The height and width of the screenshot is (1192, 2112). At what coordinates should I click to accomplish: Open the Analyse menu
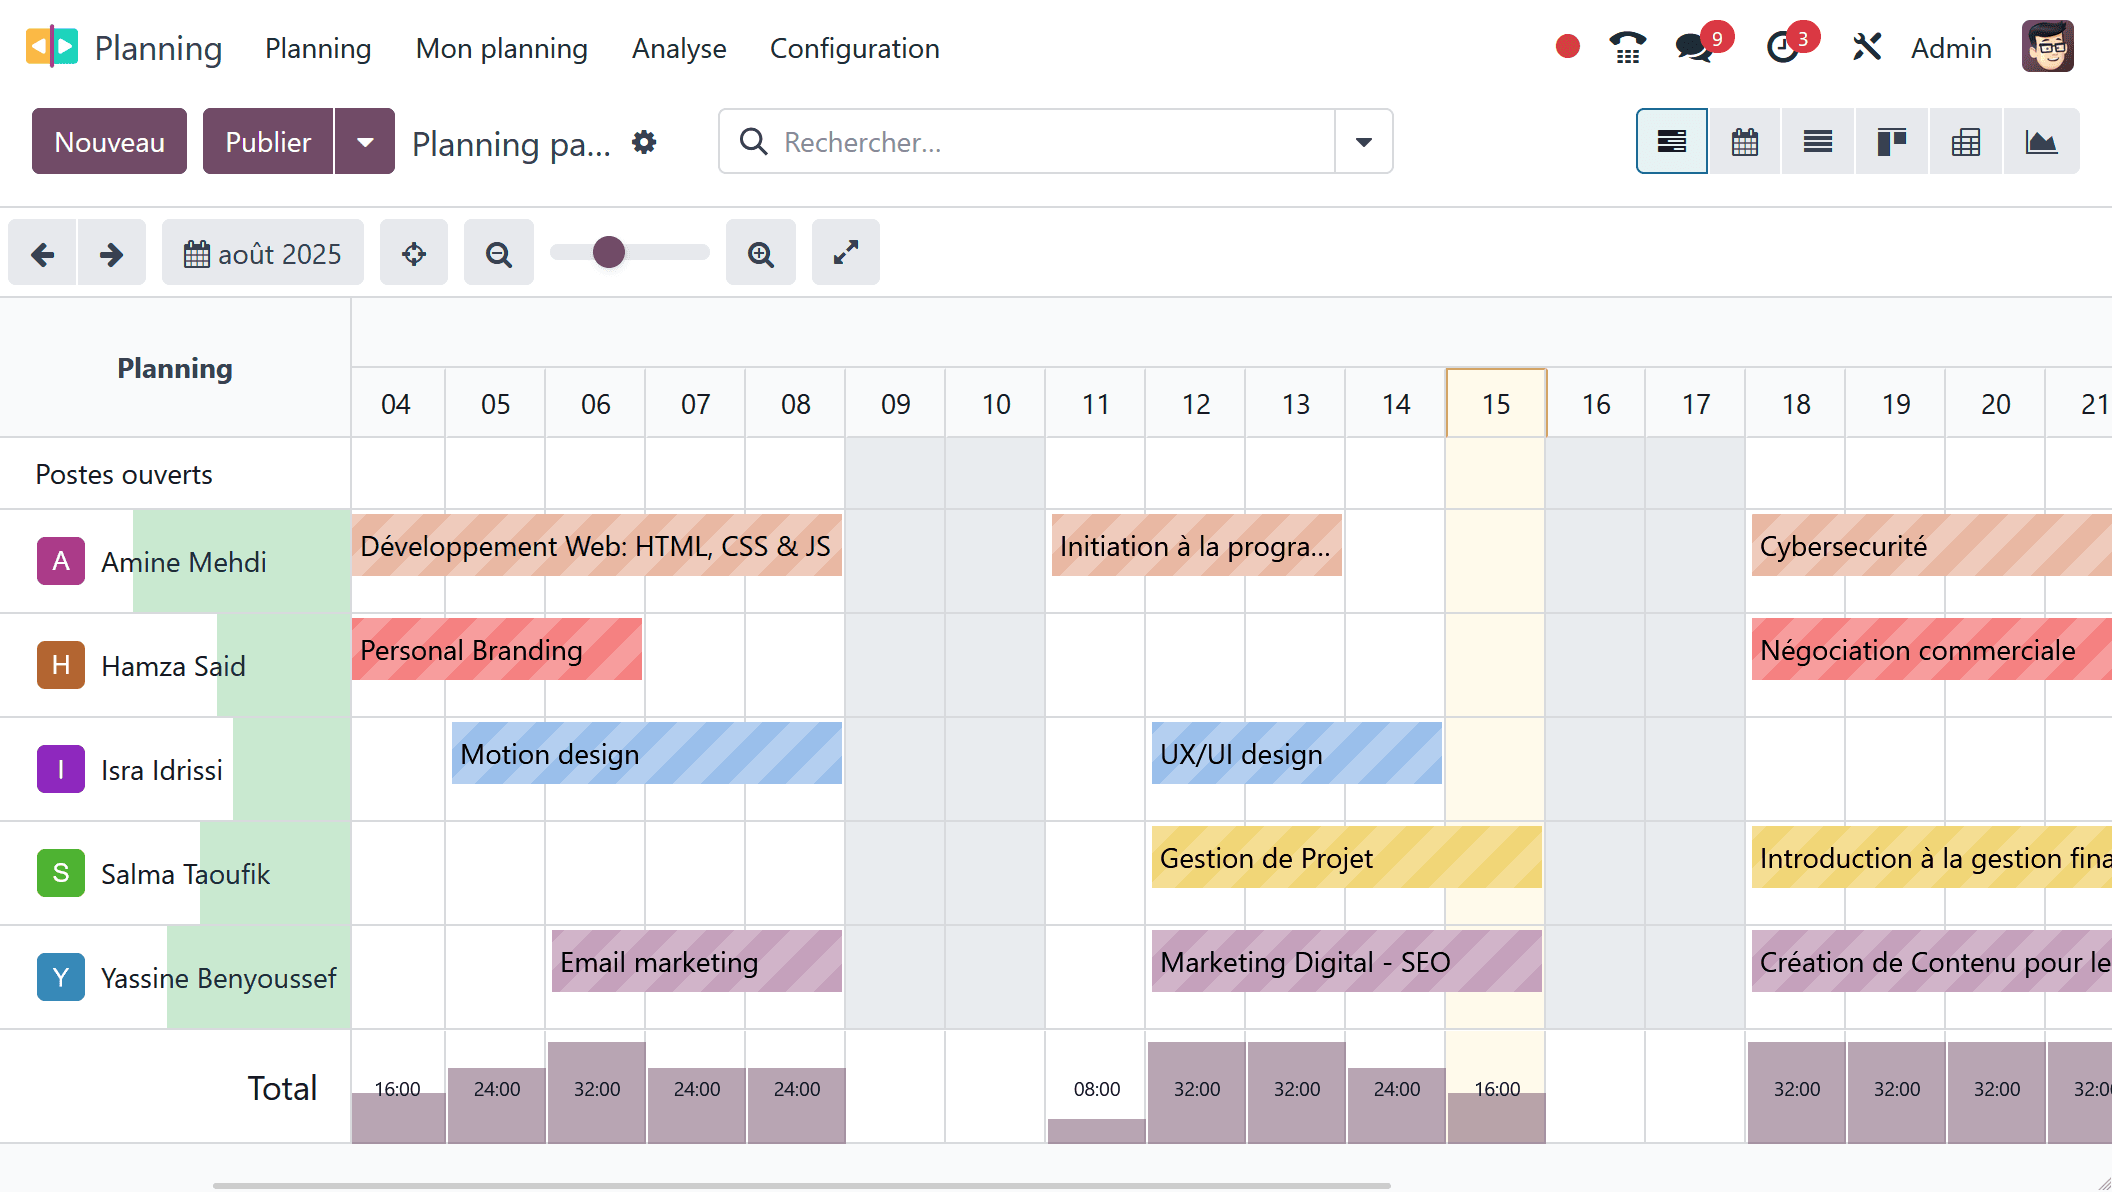[679, 48]
